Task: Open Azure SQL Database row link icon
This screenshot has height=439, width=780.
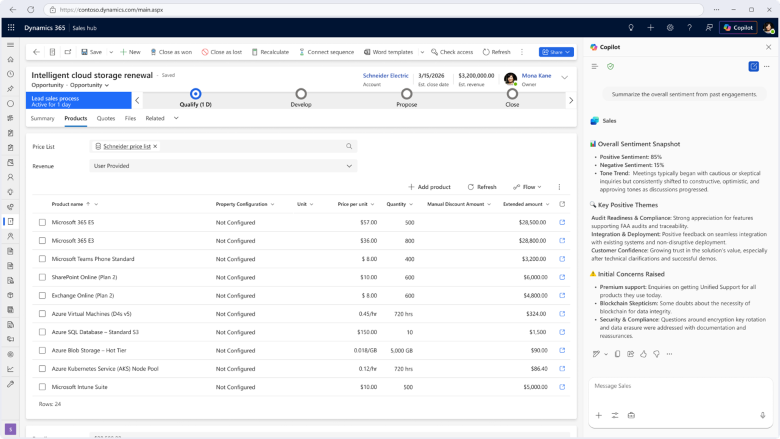Action: tap(562, 332)
